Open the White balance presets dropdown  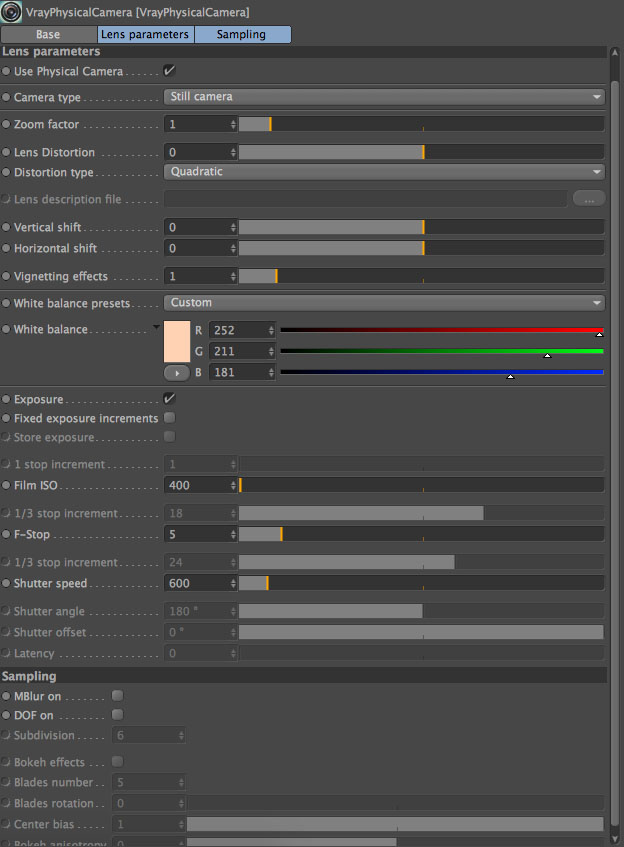pyautogui.click(x=384, y=303)
